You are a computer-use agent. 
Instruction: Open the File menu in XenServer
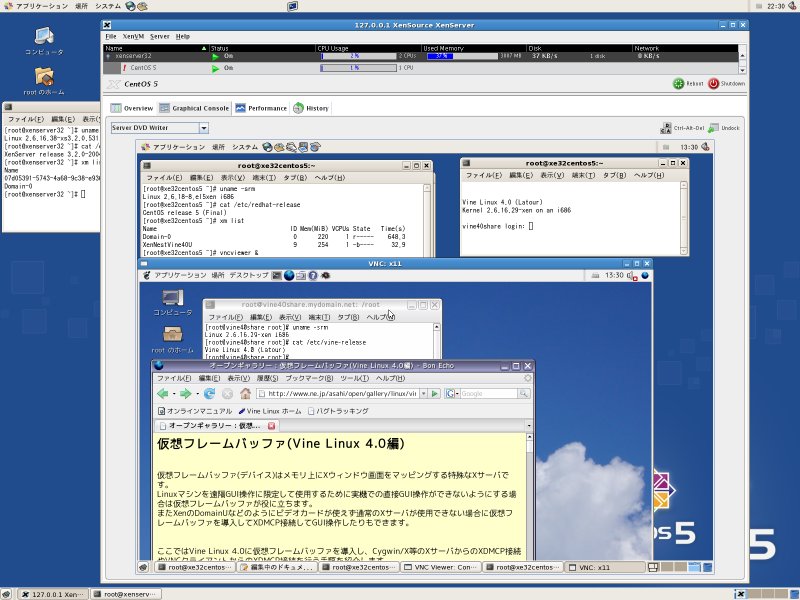click(110, 37)
